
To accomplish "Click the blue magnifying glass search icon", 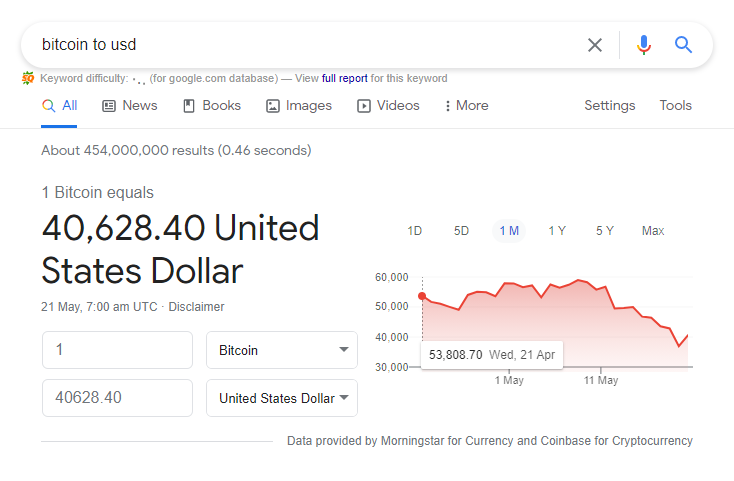I will (x=683, y=45).
